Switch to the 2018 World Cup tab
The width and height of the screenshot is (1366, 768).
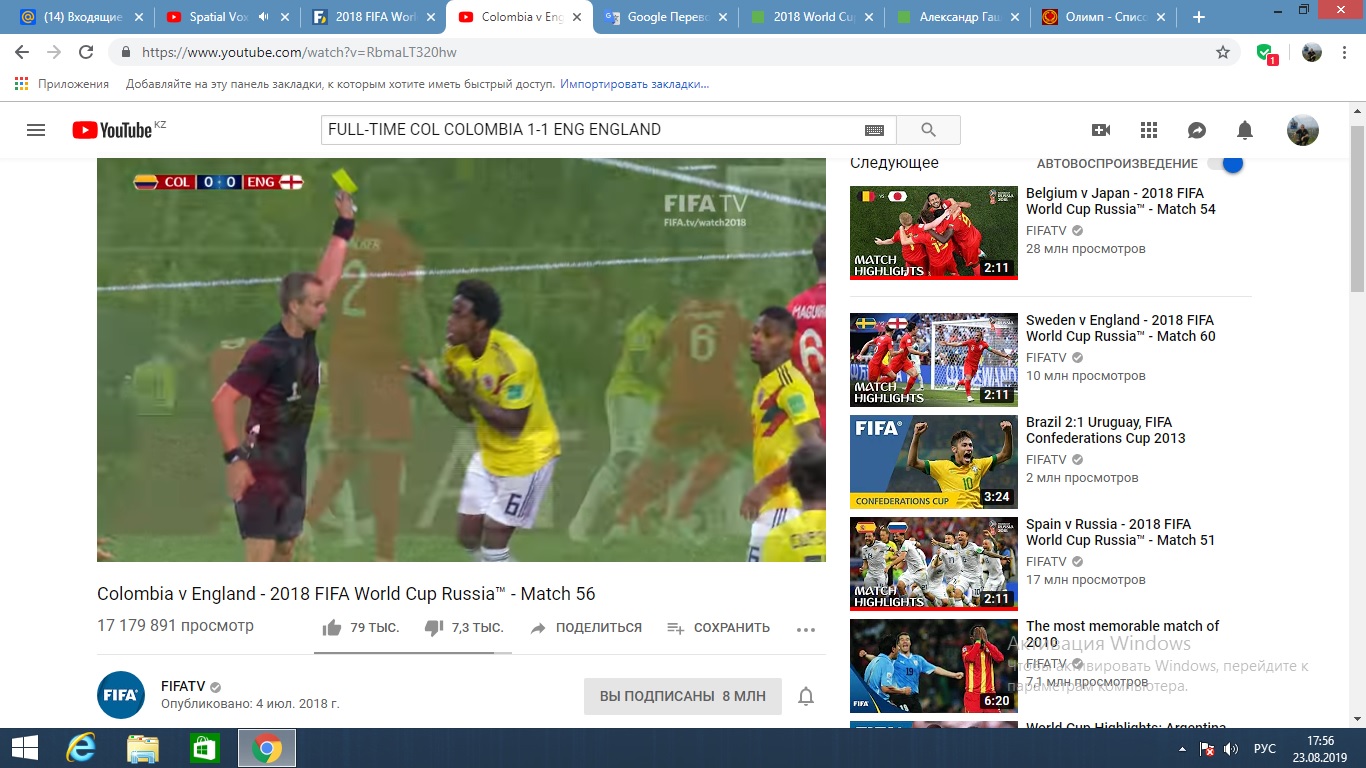811,17
